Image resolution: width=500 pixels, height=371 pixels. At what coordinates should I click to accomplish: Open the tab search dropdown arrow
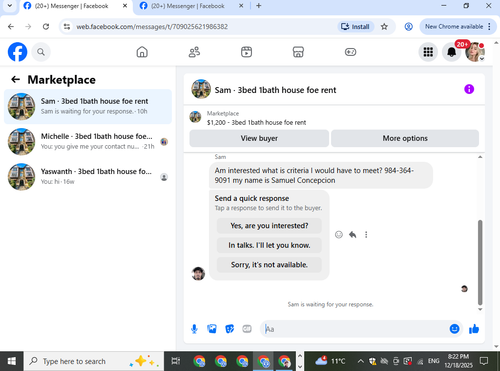pos(10,6)
